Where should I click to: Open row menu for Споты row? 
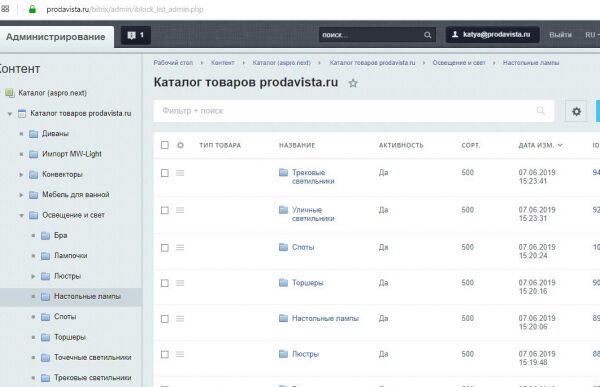tap(180, 248)
